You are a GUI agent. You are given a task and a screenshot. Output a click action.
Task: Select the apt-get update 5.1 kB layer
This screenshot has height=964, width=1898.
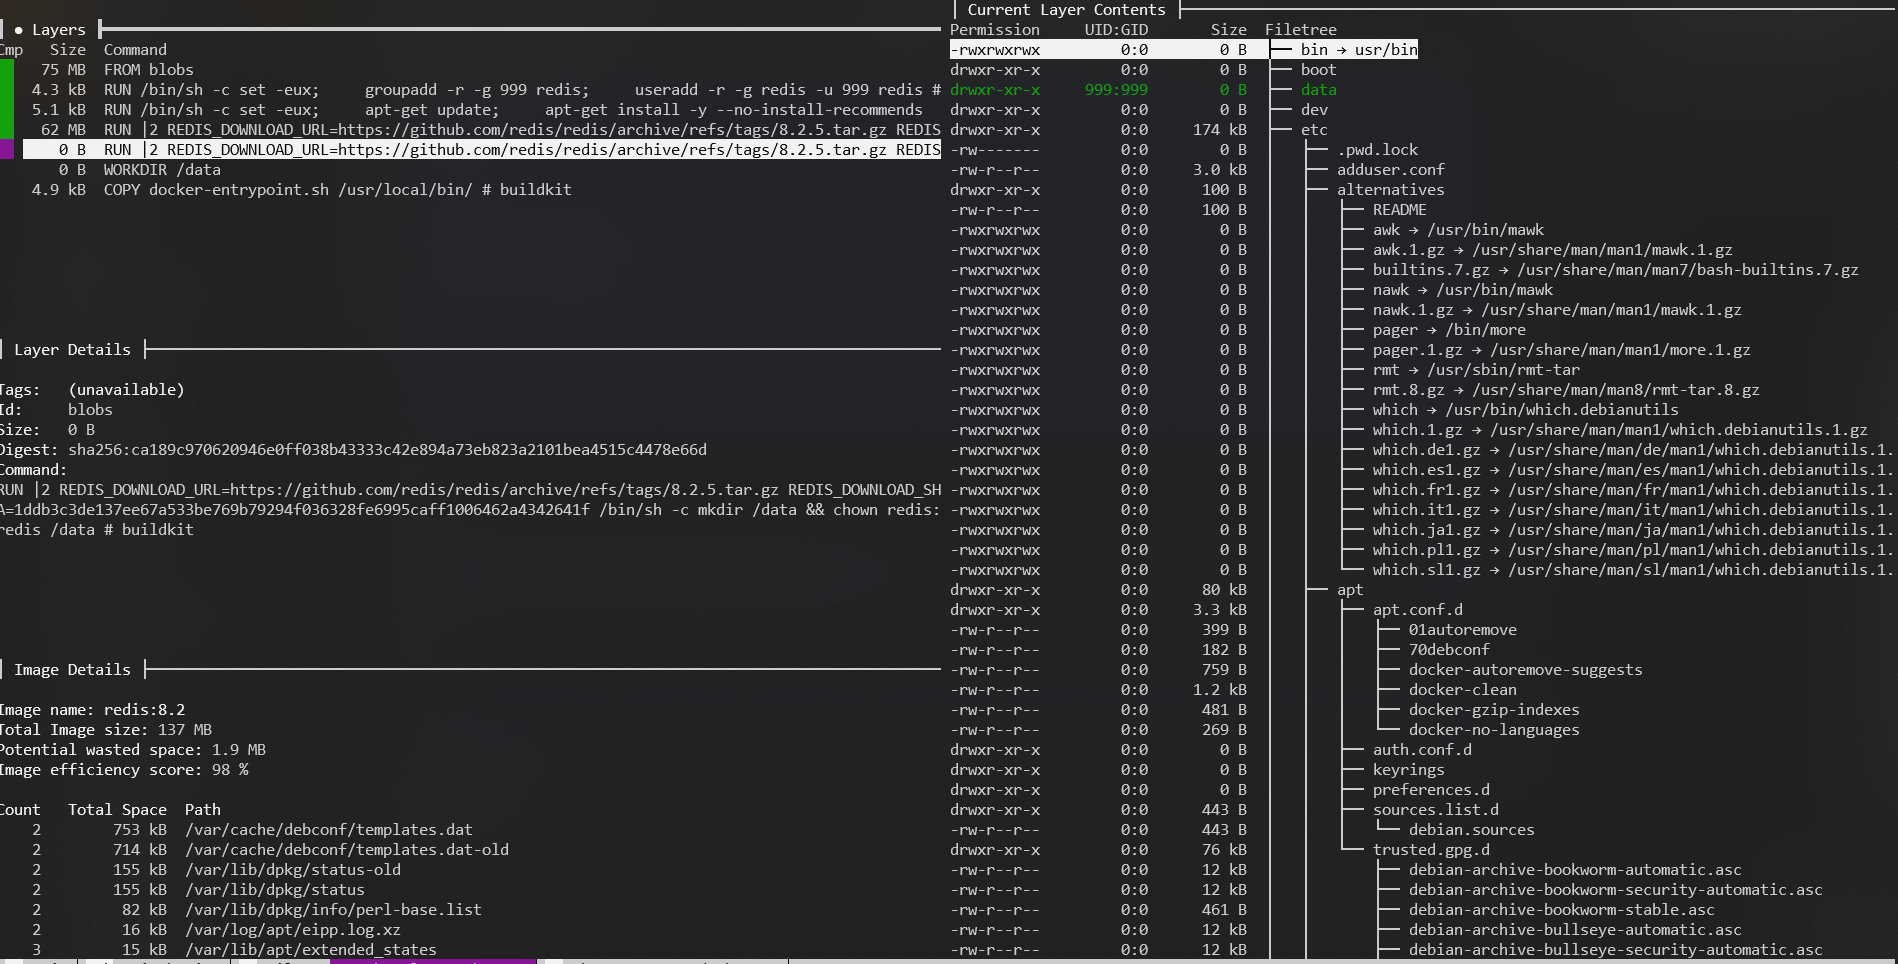[x=477, y=110]
